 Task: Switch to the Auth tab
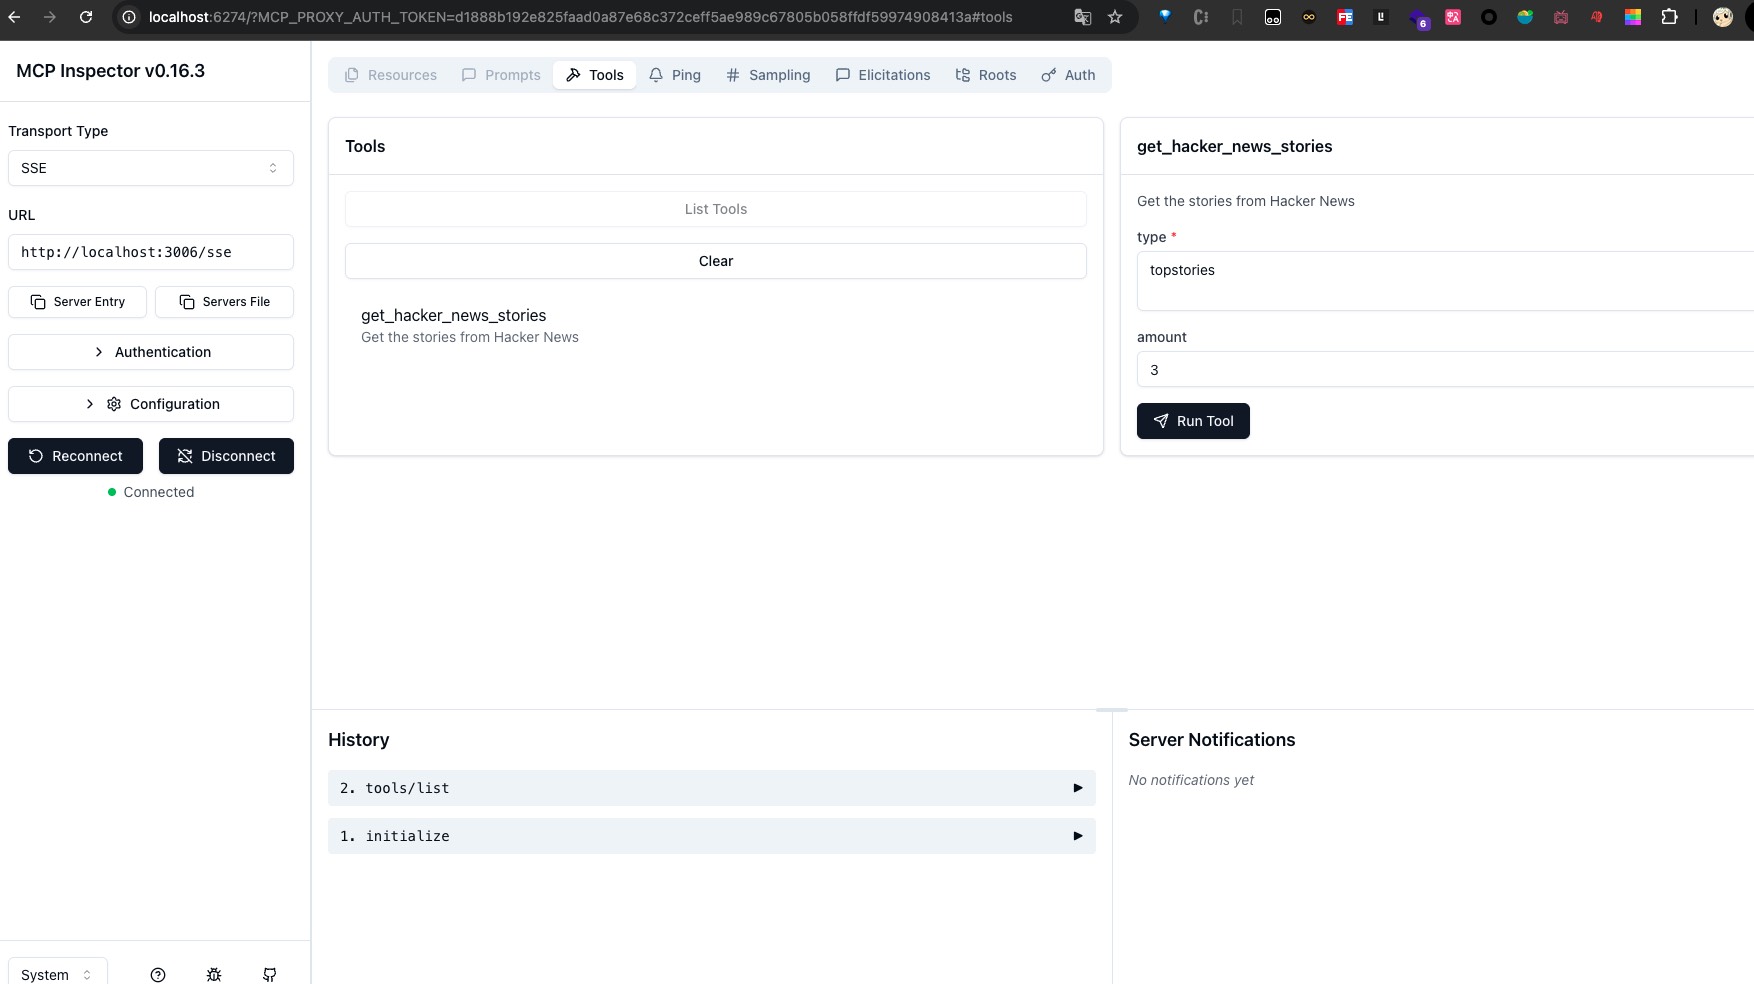click(1068, 75)
